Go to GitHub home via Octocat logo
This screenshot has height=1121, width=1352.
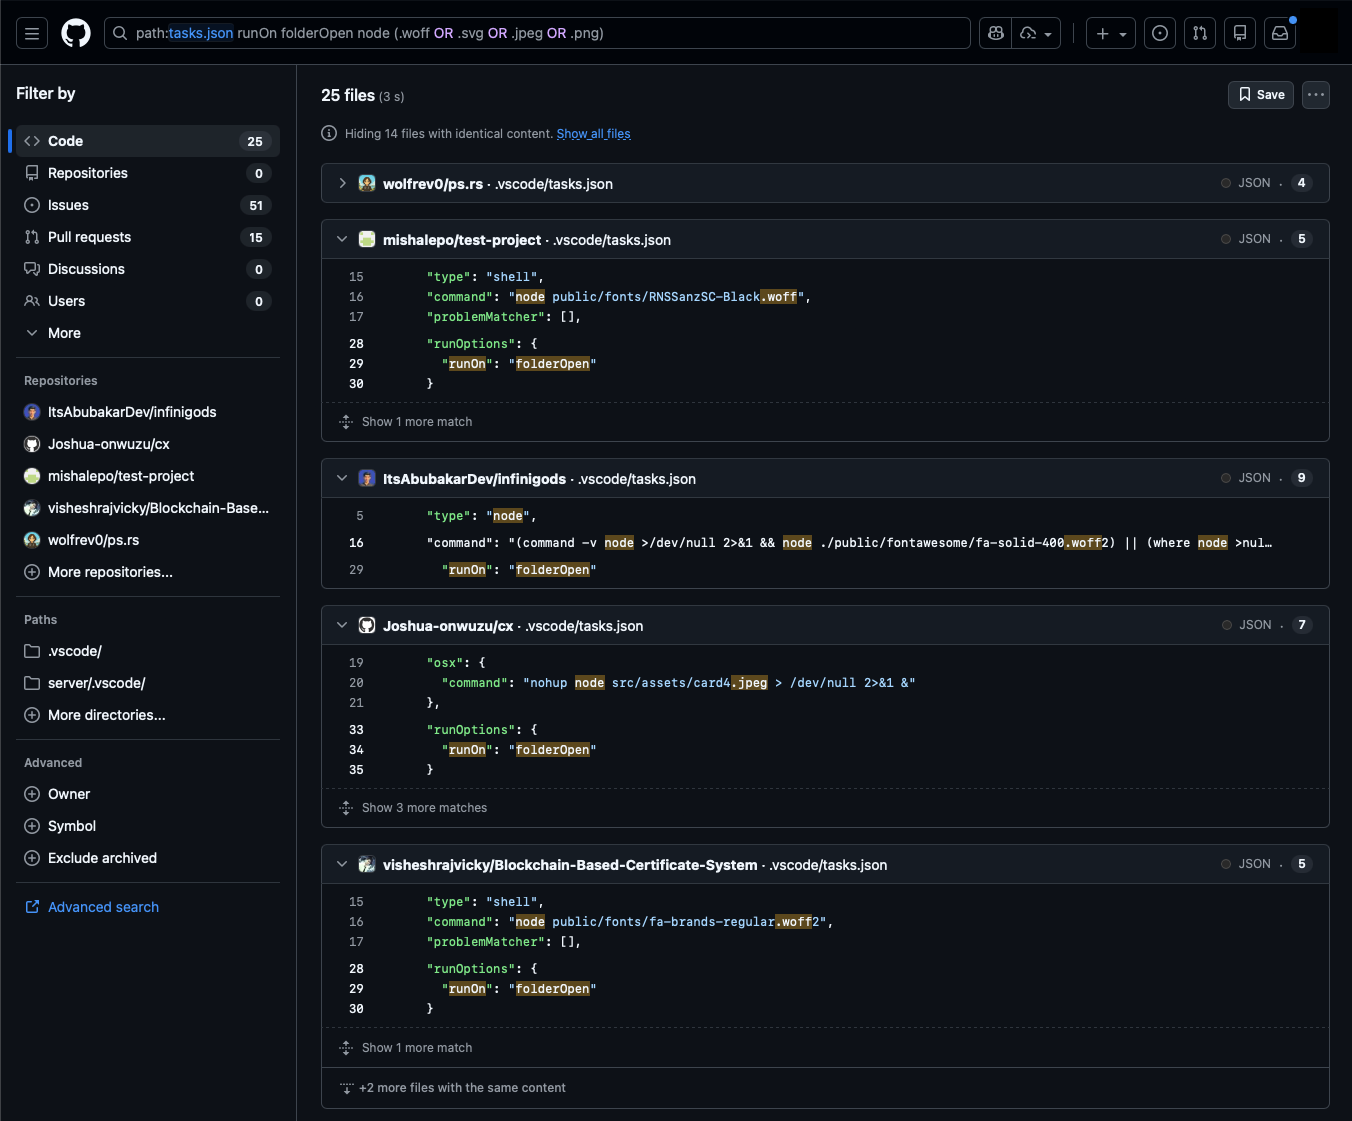(76, 33)
